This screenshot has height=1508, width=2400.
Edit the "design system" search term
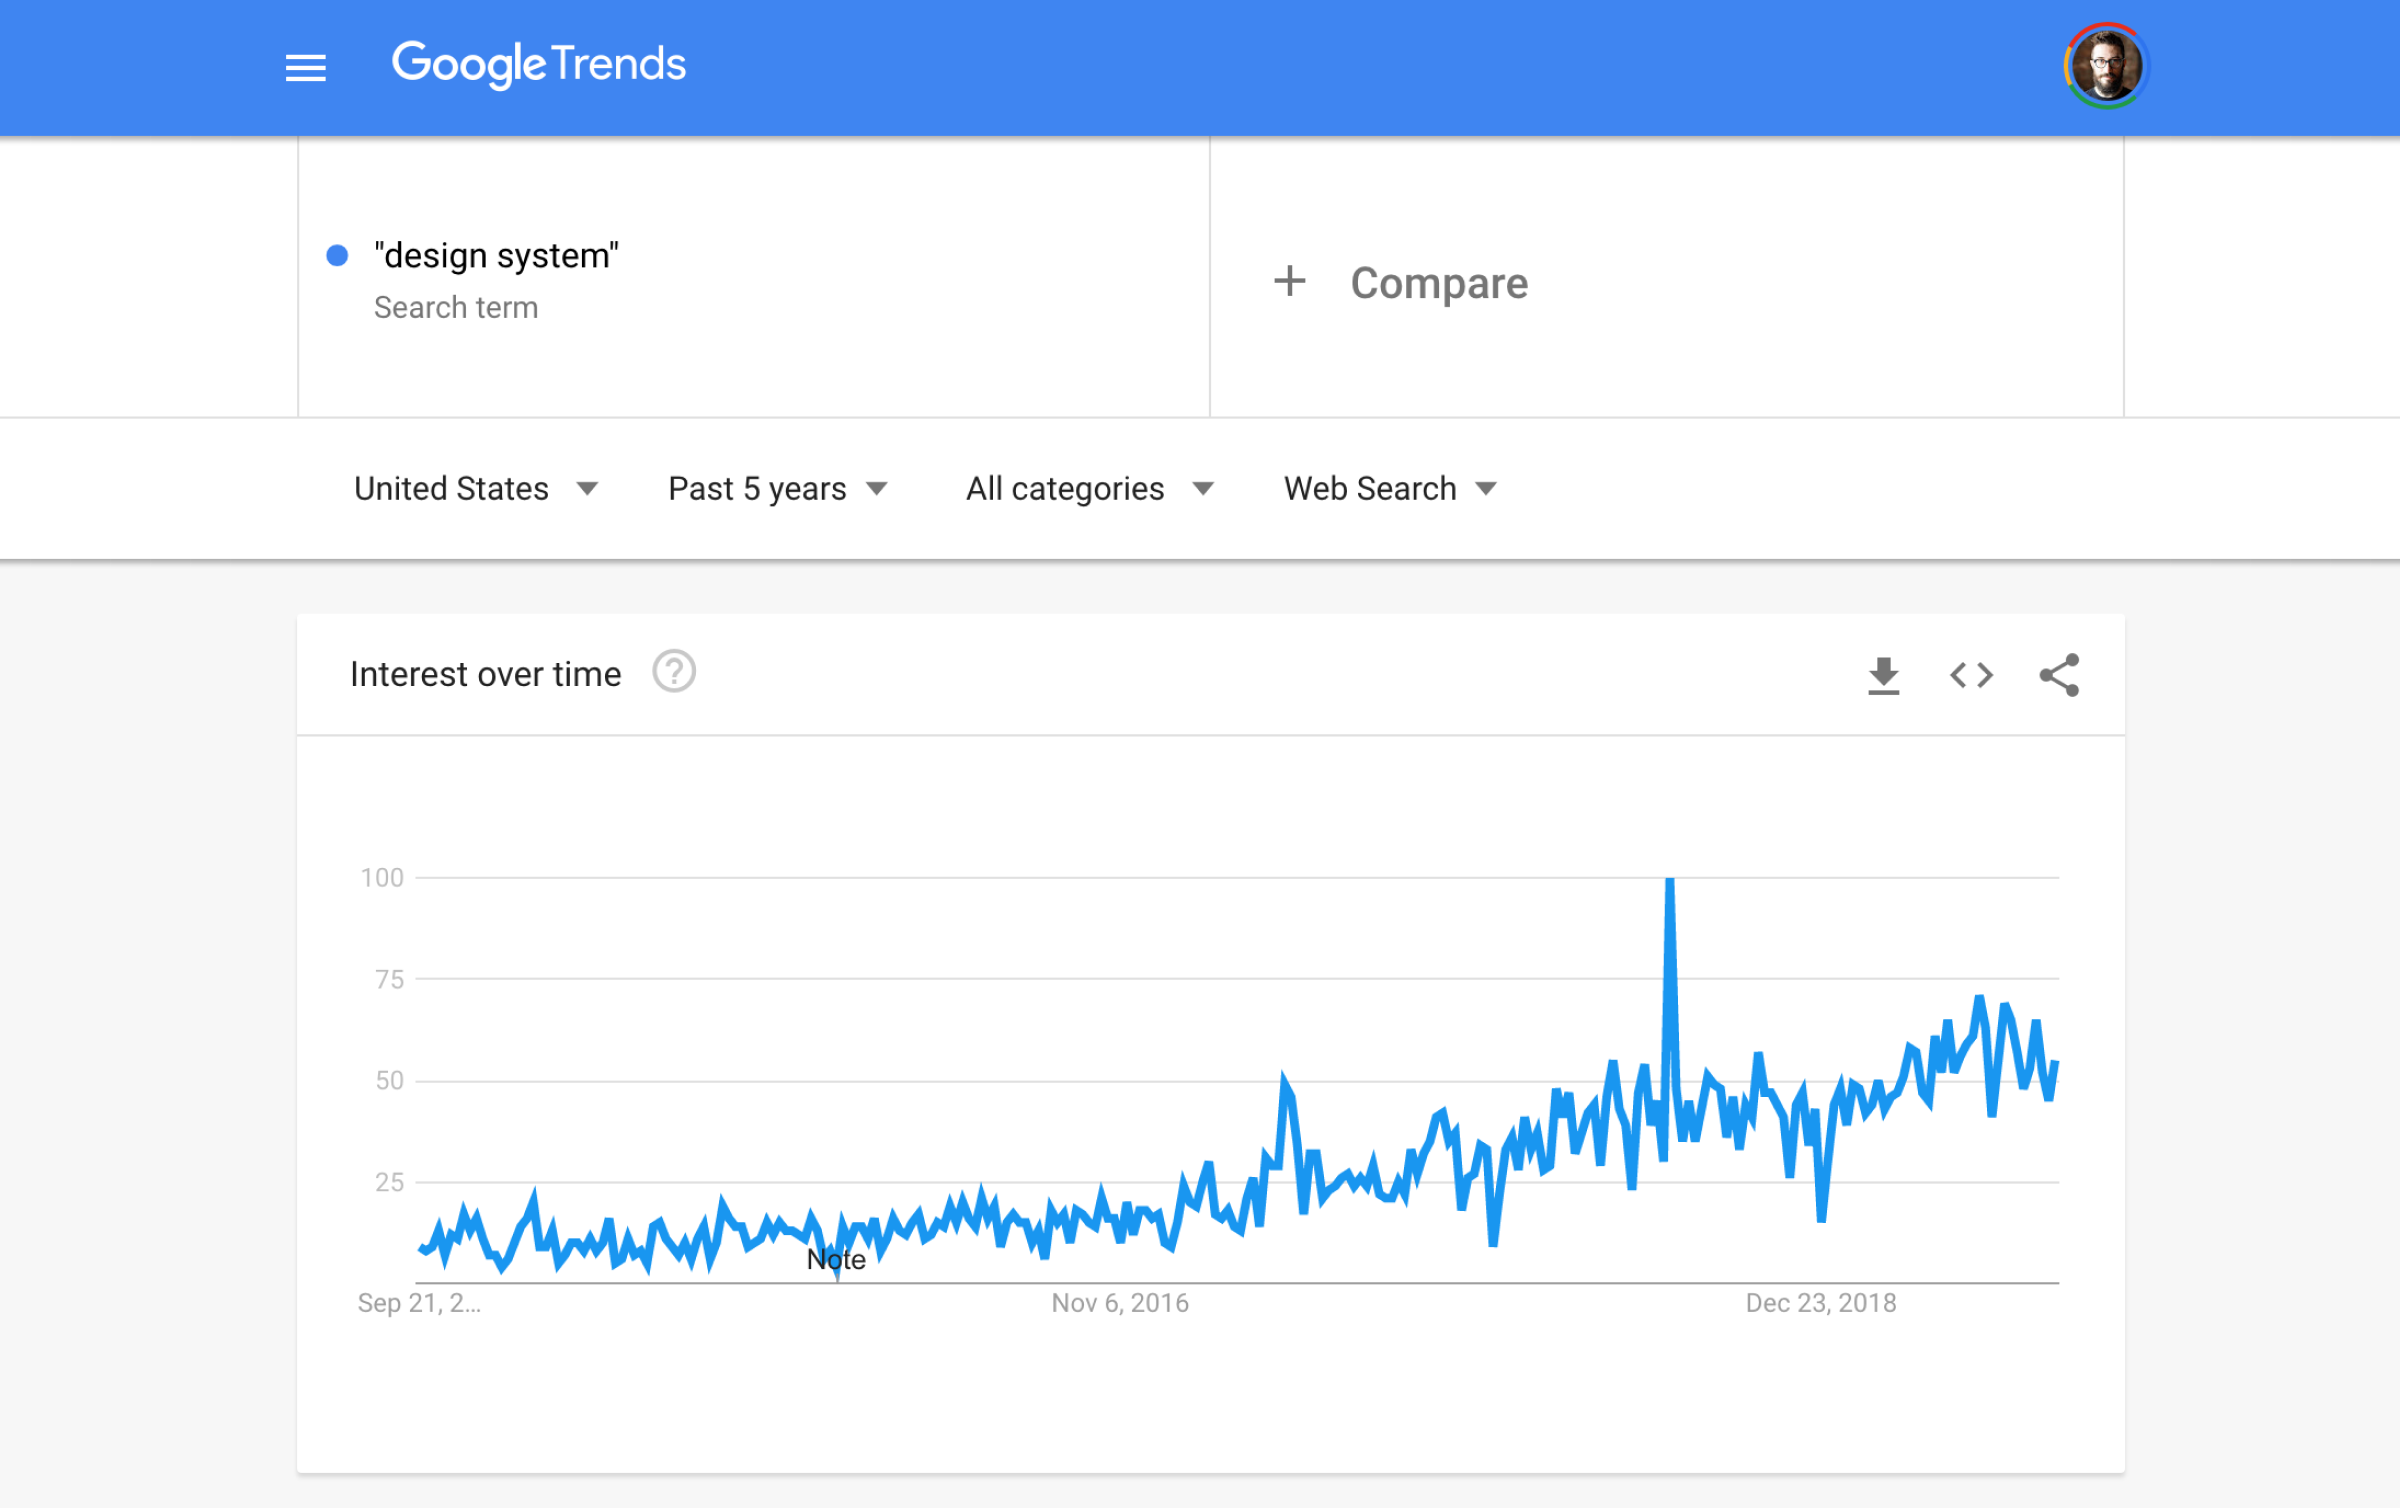(x=496, y=256)
